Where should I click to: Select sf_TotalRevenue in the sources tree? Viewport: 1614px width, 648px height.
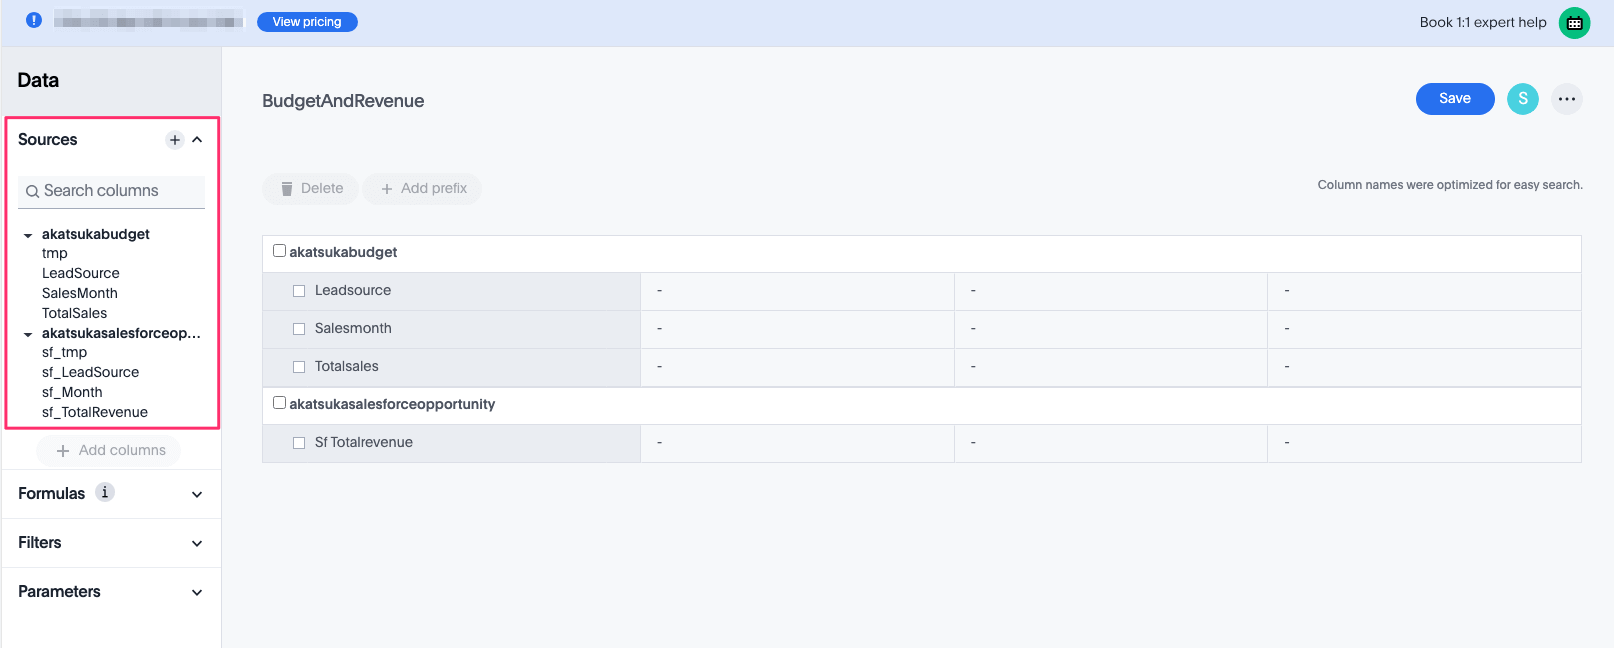(x=95, y=412)
